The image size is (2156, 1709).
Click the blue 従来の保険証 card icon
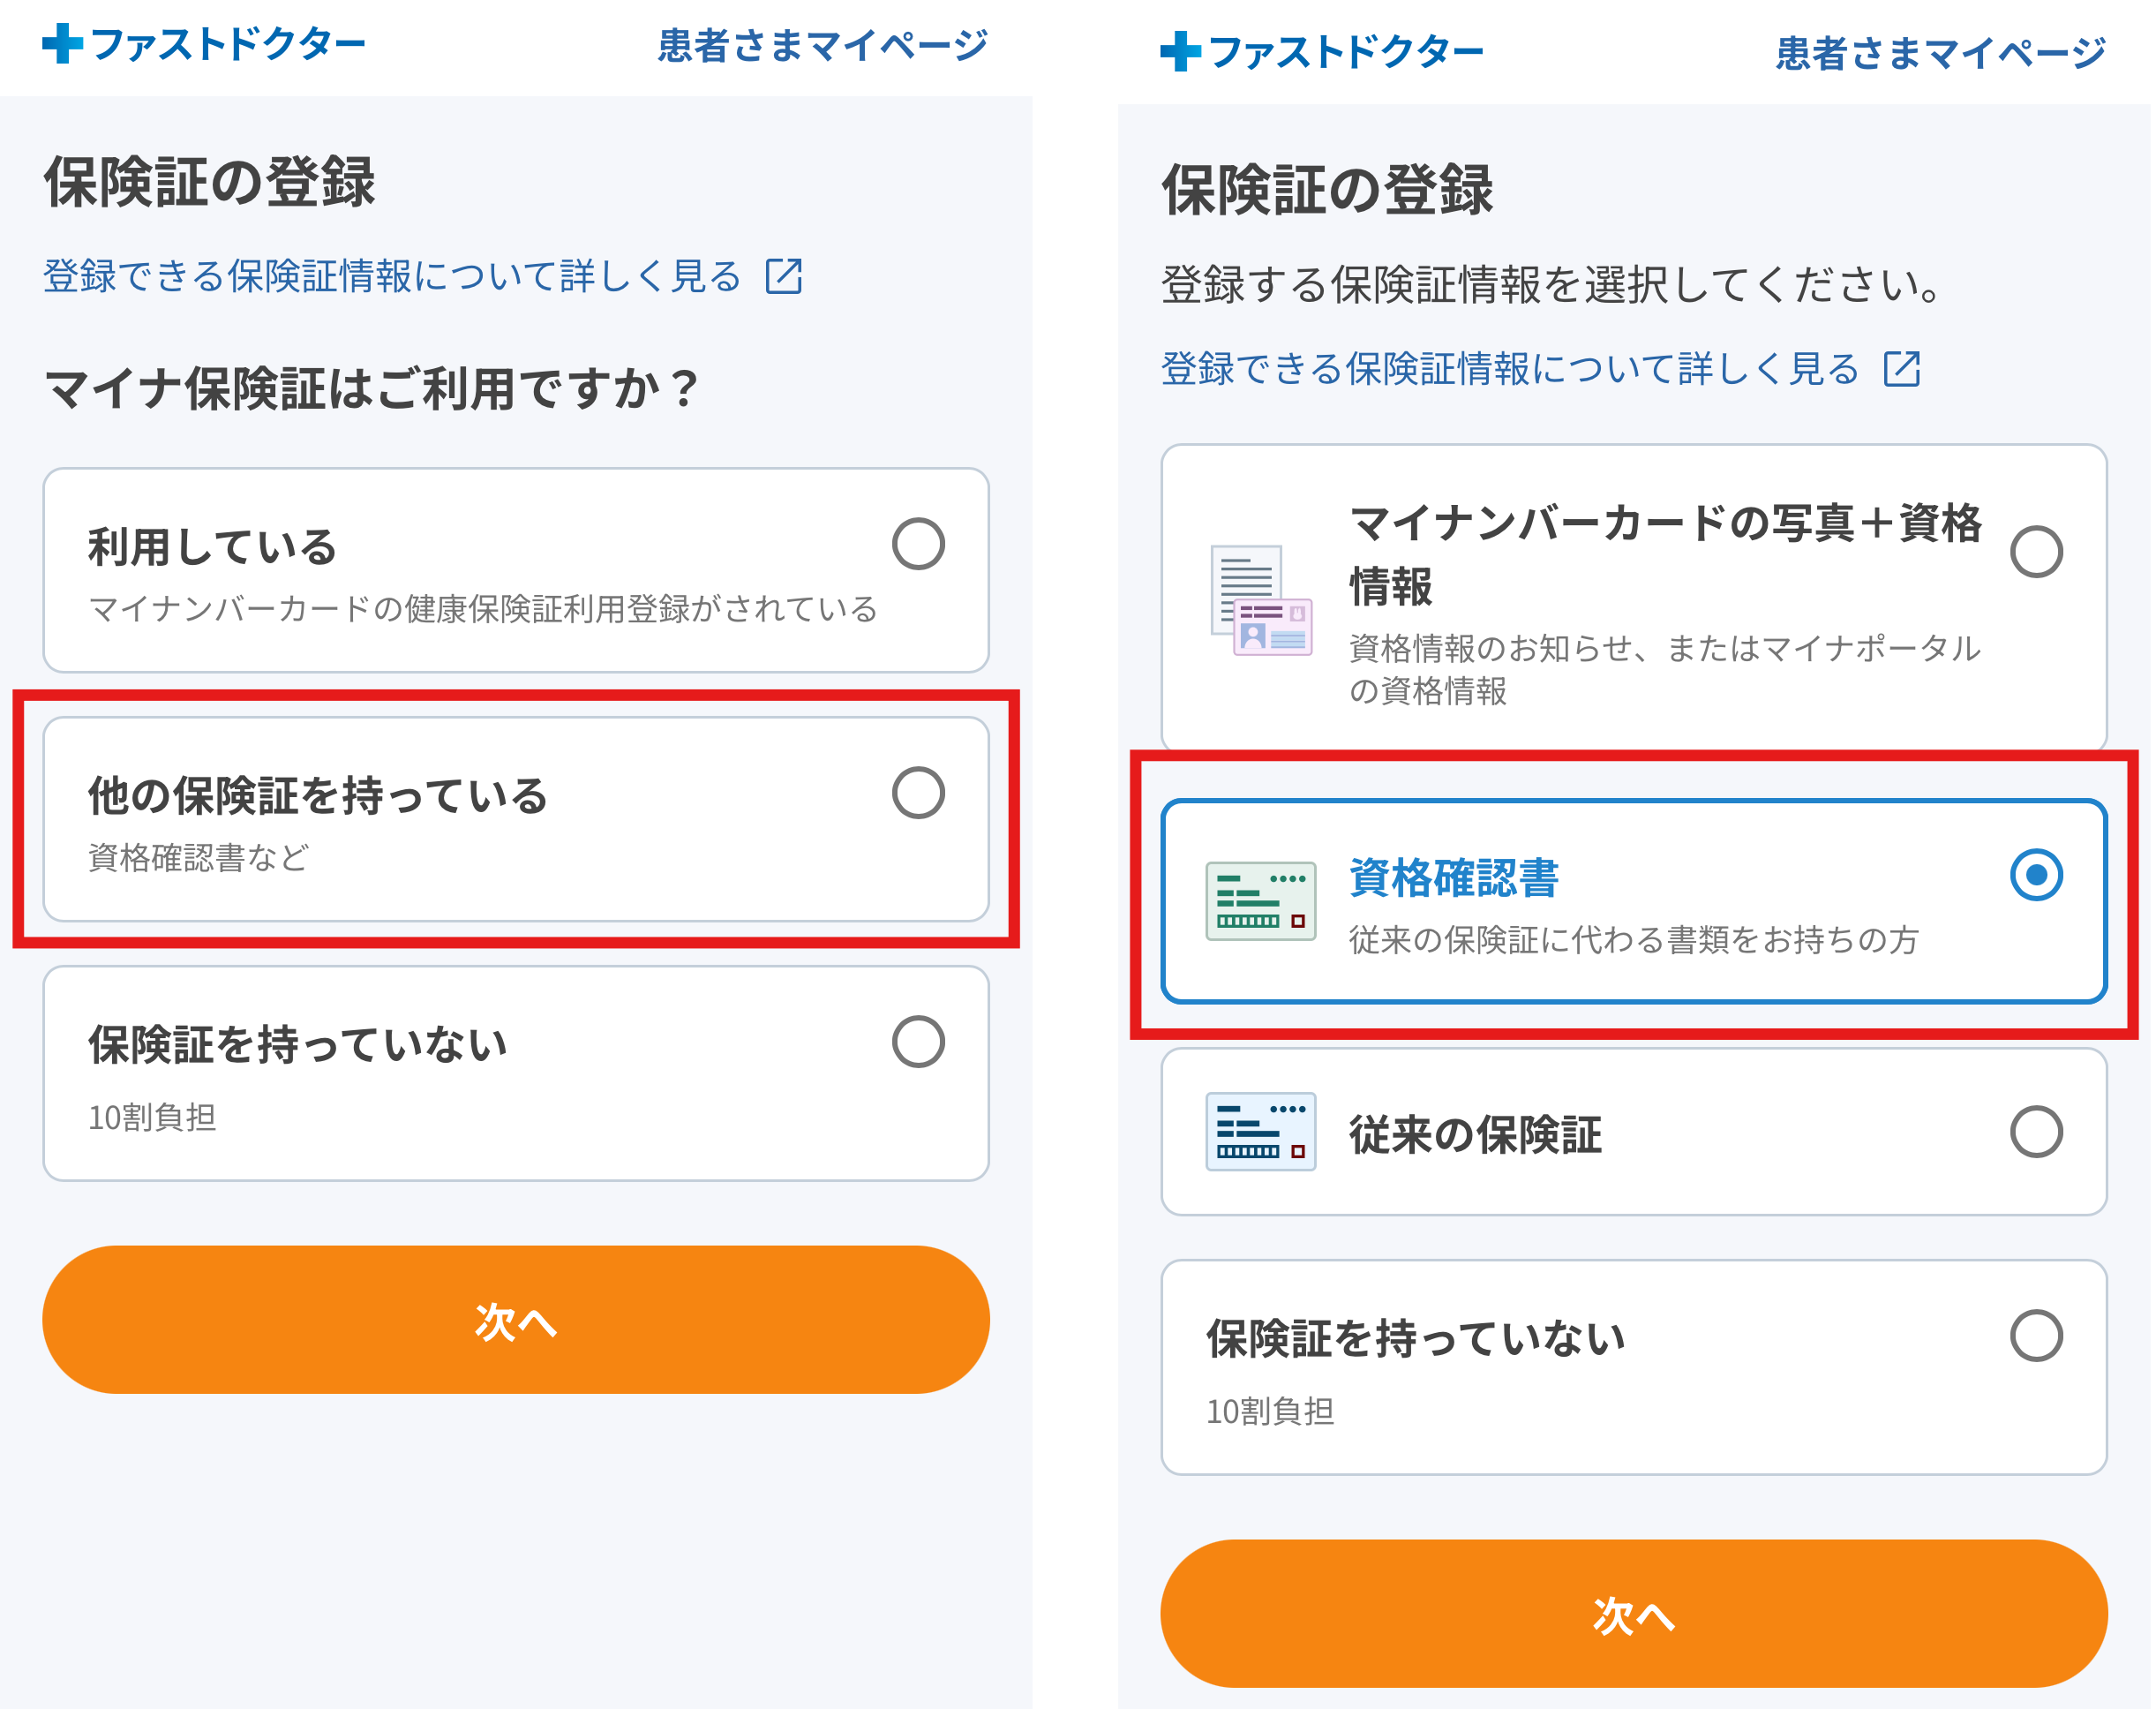1261,1131
